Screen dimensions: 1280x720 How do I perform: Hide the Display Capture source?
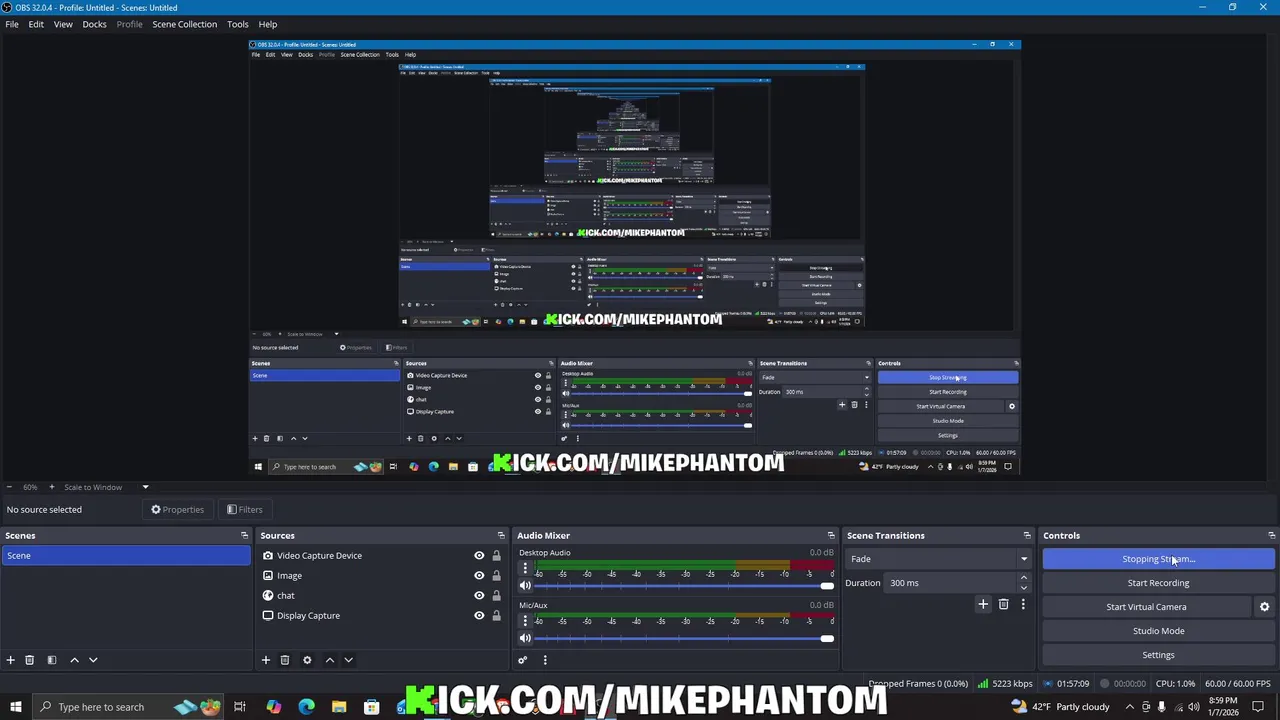479,616
